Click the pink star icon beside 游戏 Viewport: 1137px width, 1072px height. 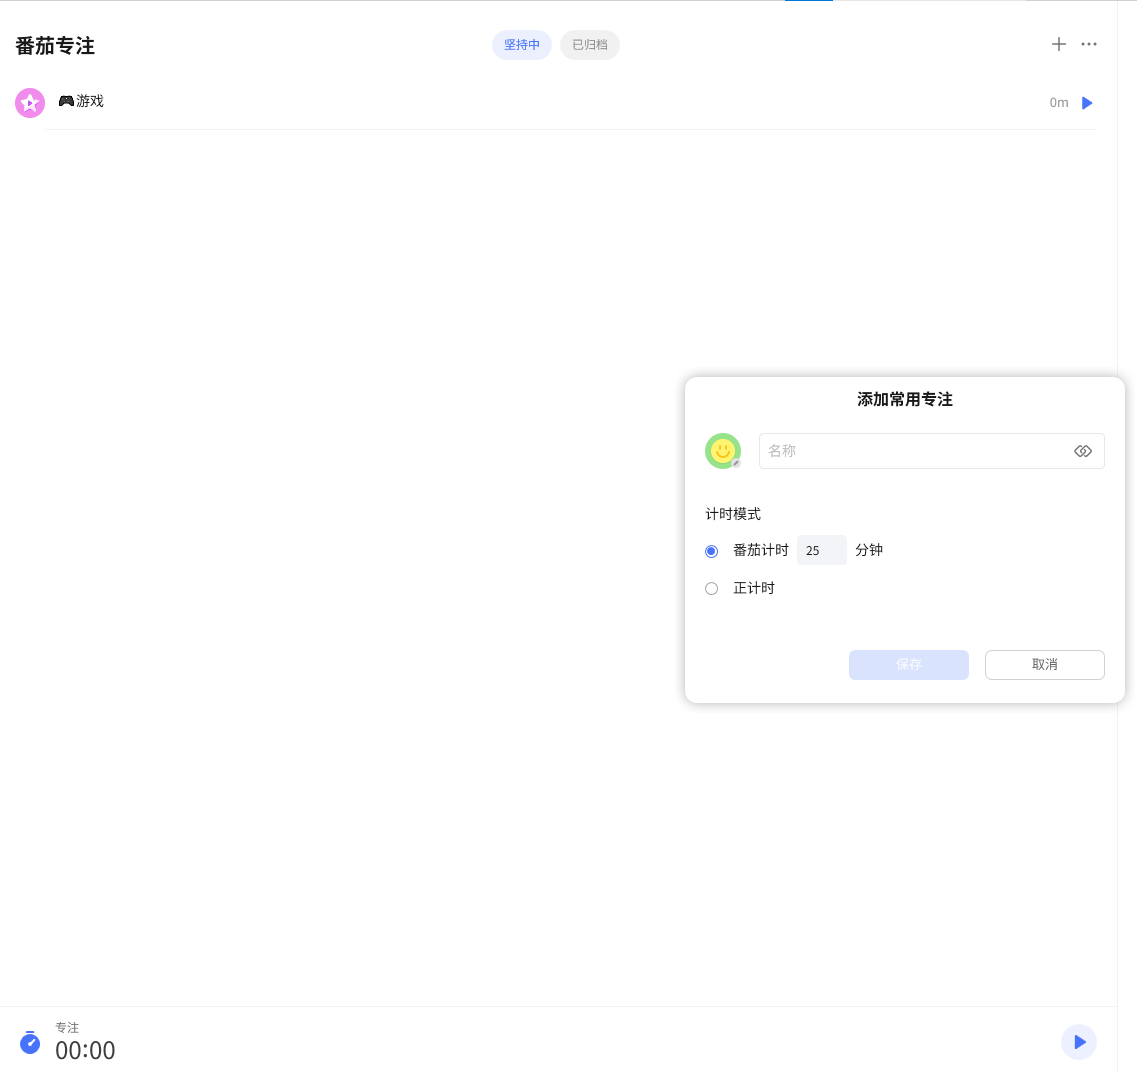pyautogui.click(x=30, y=103)
